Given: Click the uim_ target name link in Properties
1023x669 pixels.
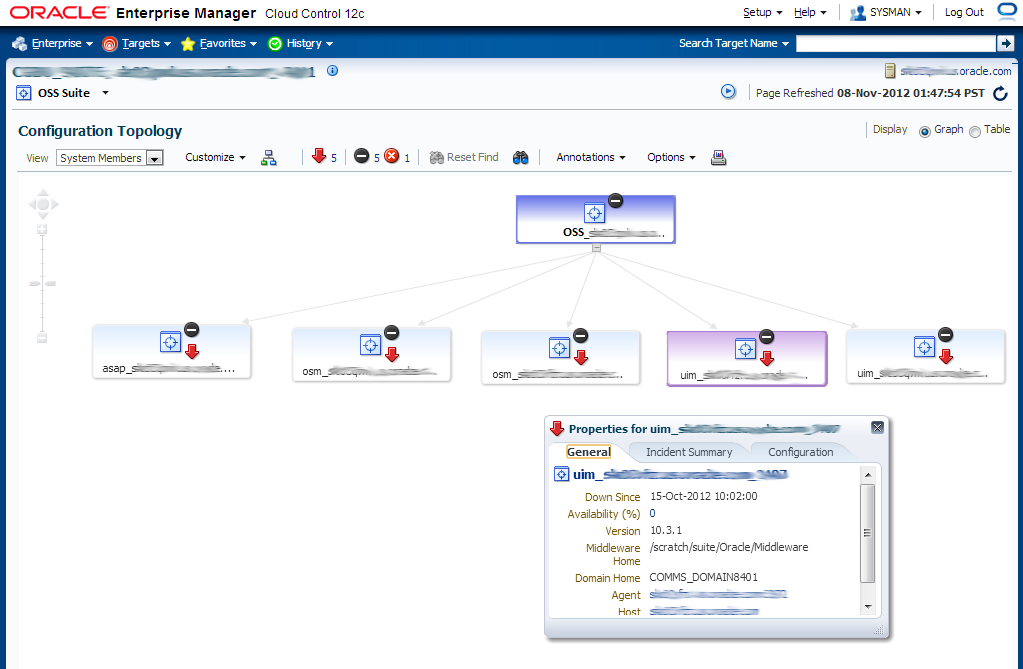Looking at the screenshot, I should point(679,475).
